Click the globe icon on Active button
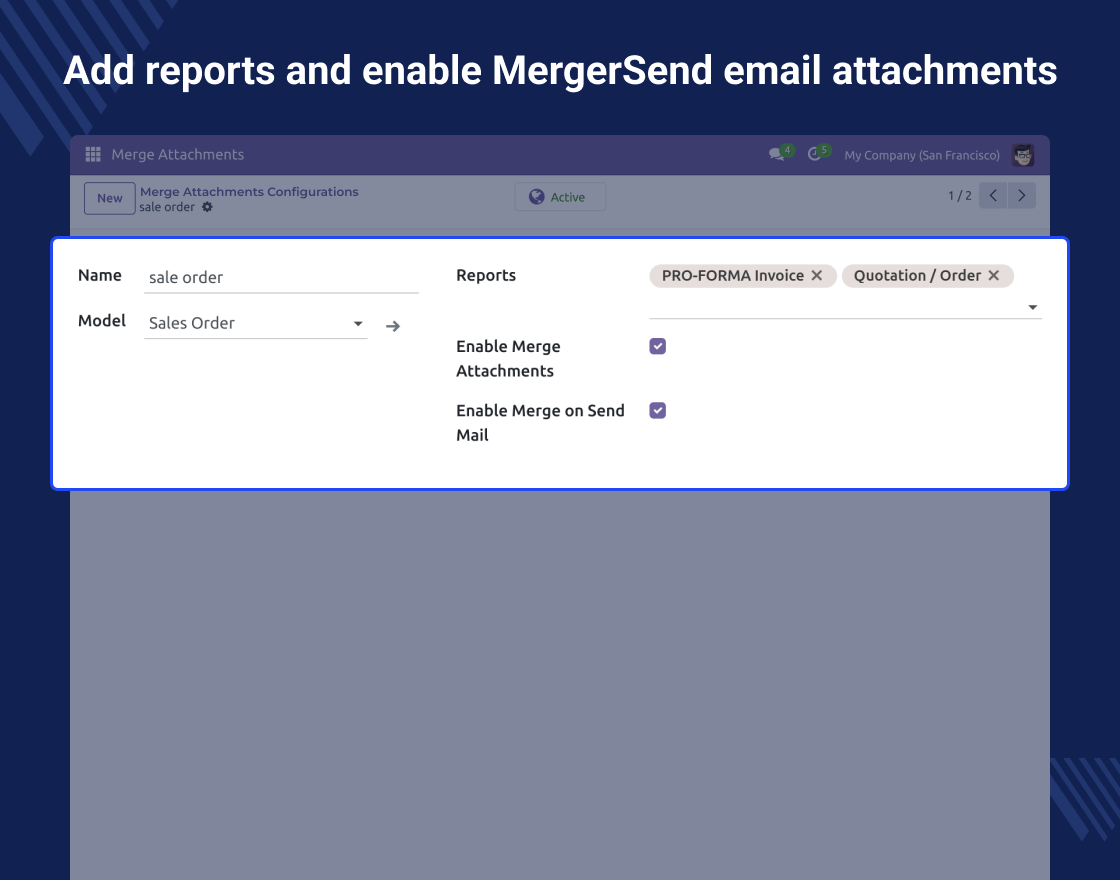 [536, 197]
